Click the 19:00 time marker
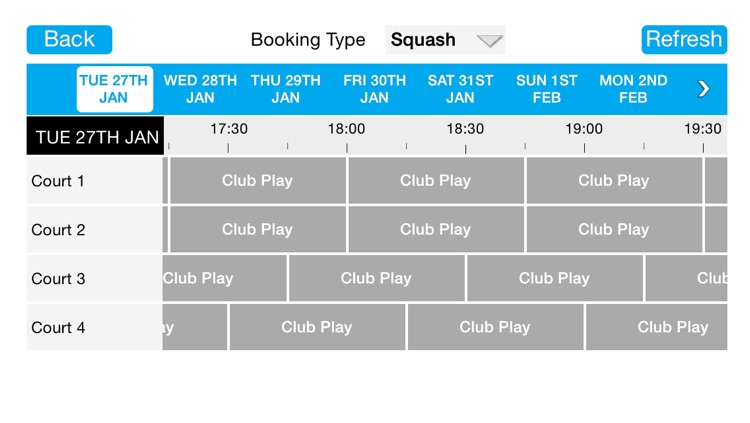 (584, 130)
